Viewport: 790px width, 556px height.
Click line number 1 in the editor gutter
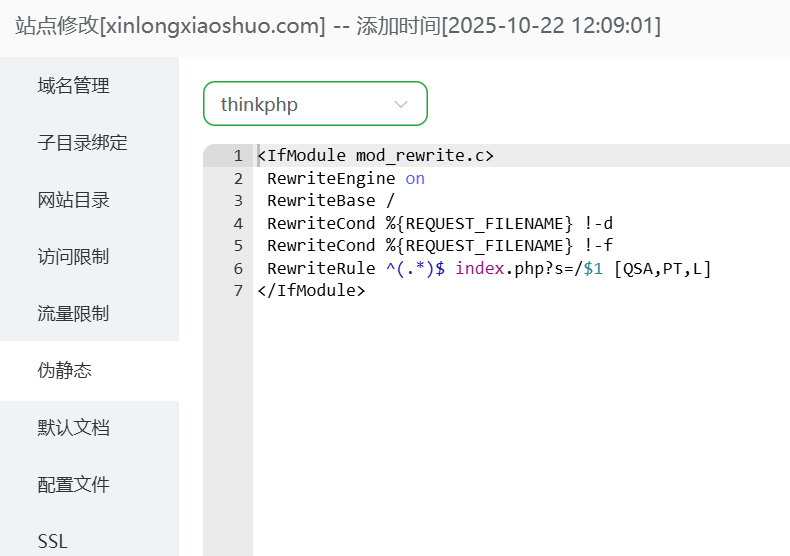(238, 156)
